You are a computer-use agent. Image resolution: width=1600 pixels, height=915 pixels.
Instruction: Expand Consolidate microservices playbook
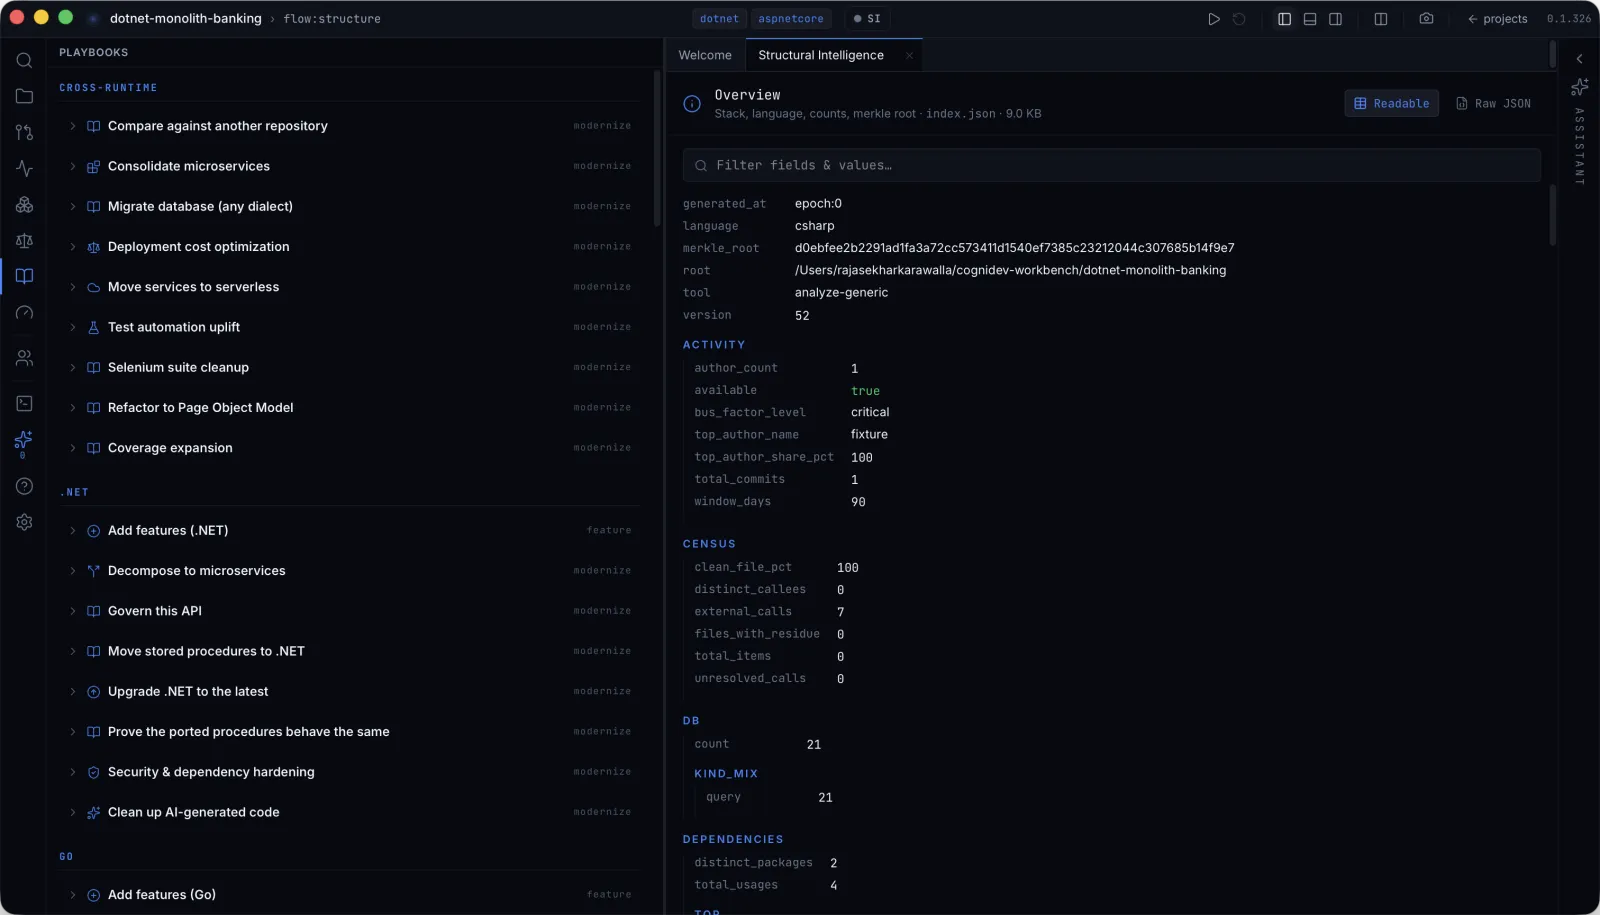[x=349, y=166]
